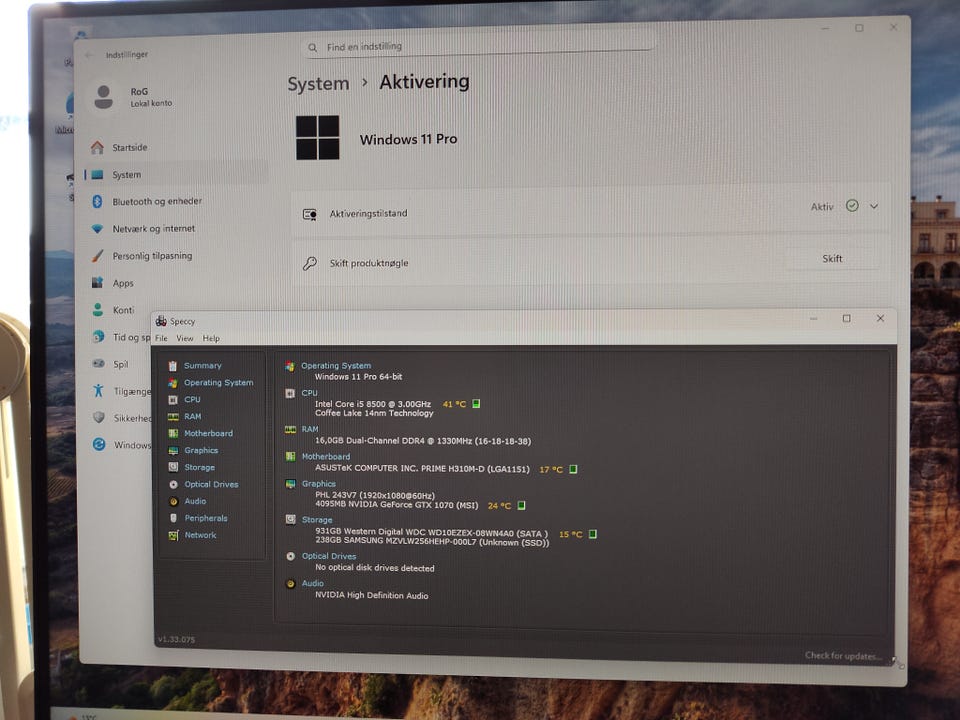
Task: Click the Startside home icon in Settings
Action: pos(97,148)
